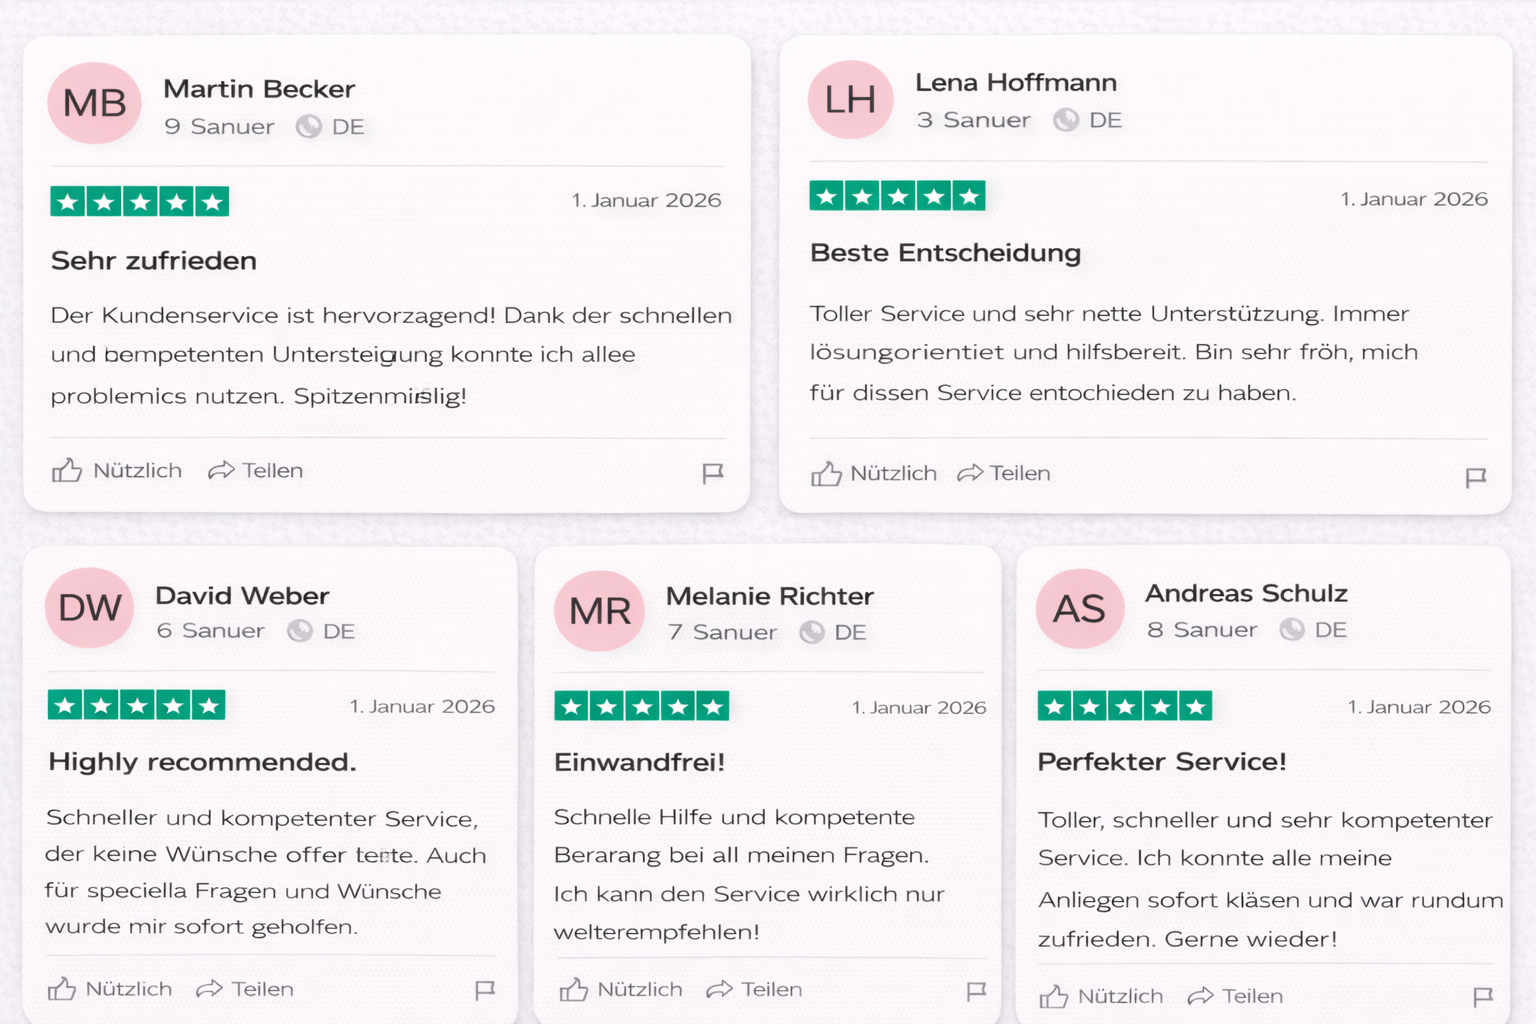Click Lena Hoffmann's LH avatar circle

pyautogui.click(x=850, y=100)
